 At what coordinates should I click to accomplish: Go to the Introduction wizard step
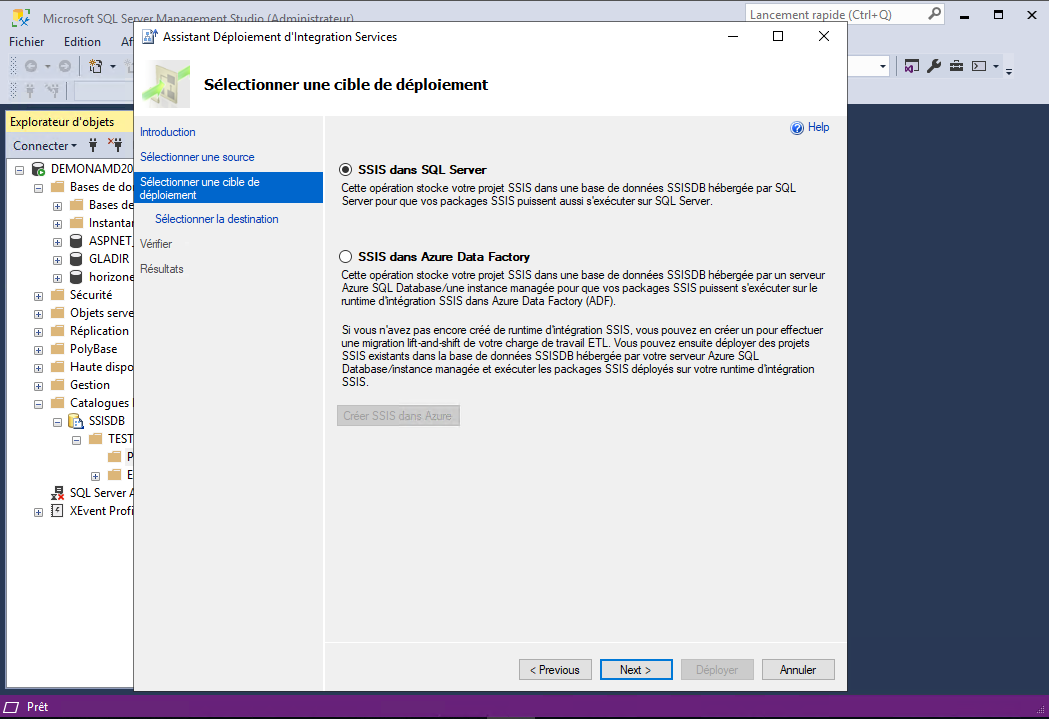click(x=167, y=132)
